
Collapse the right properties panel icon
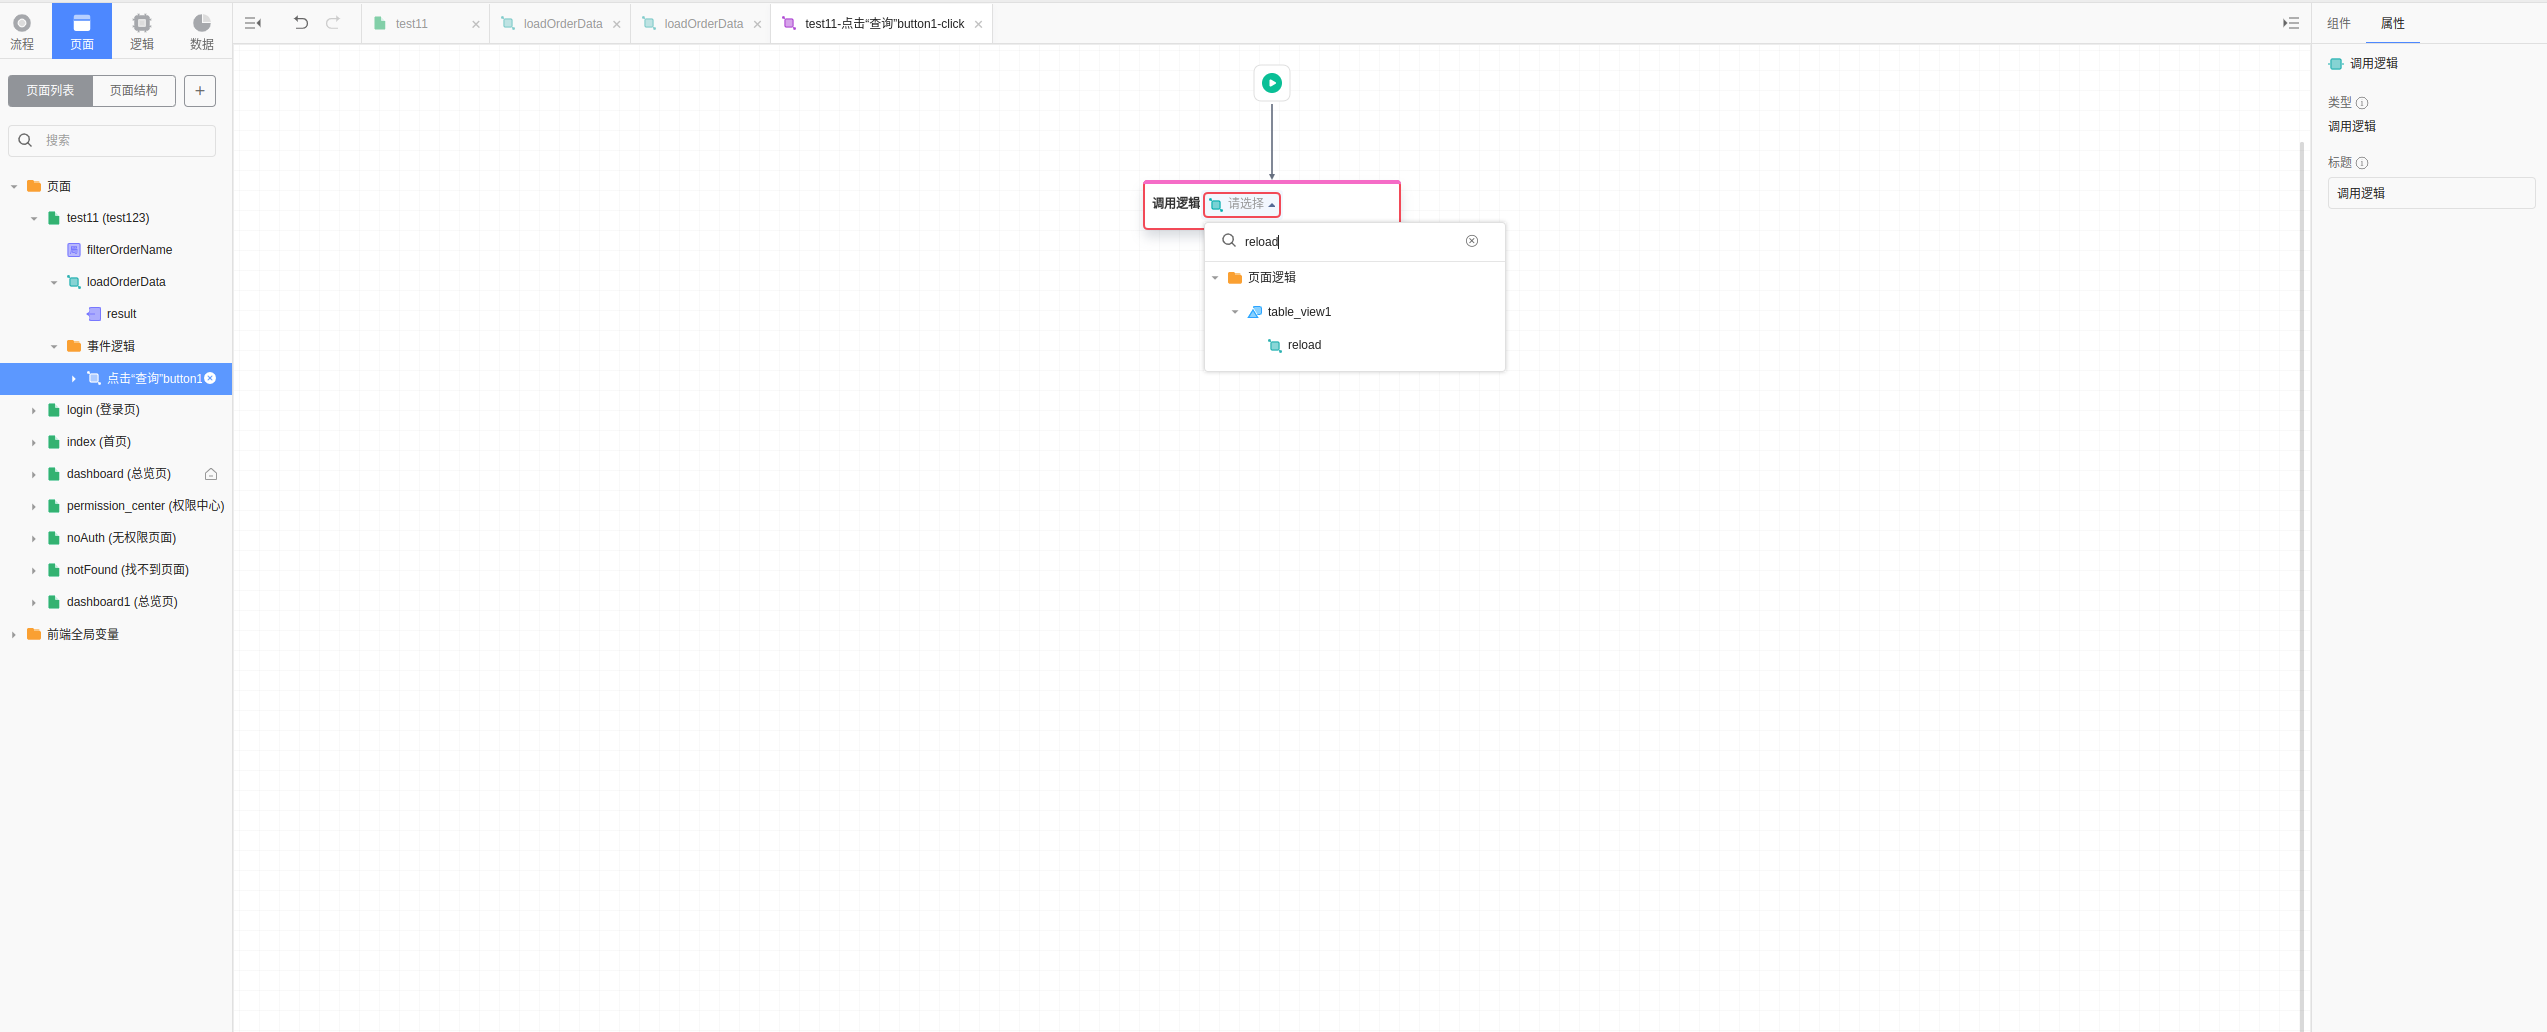tap(2291, 23)
